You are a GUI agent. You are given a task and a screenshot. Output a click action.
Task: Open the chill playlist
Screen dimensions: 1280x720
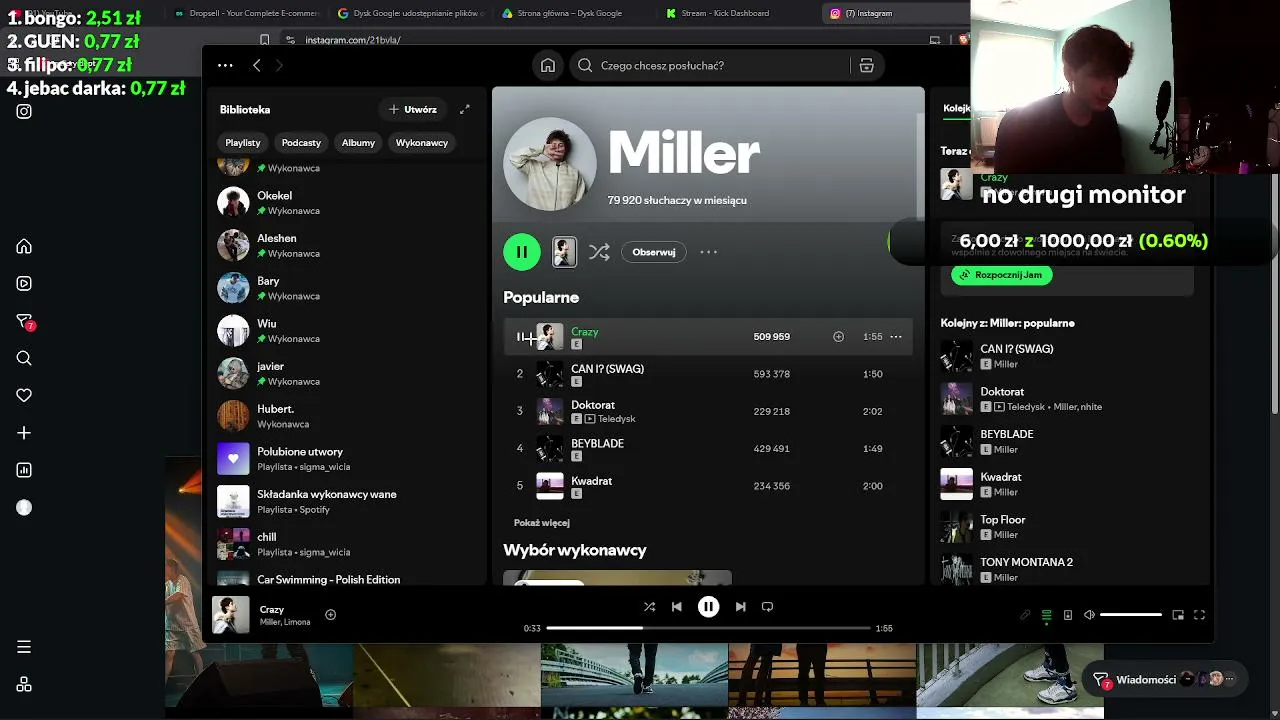[x=344, y=544]
